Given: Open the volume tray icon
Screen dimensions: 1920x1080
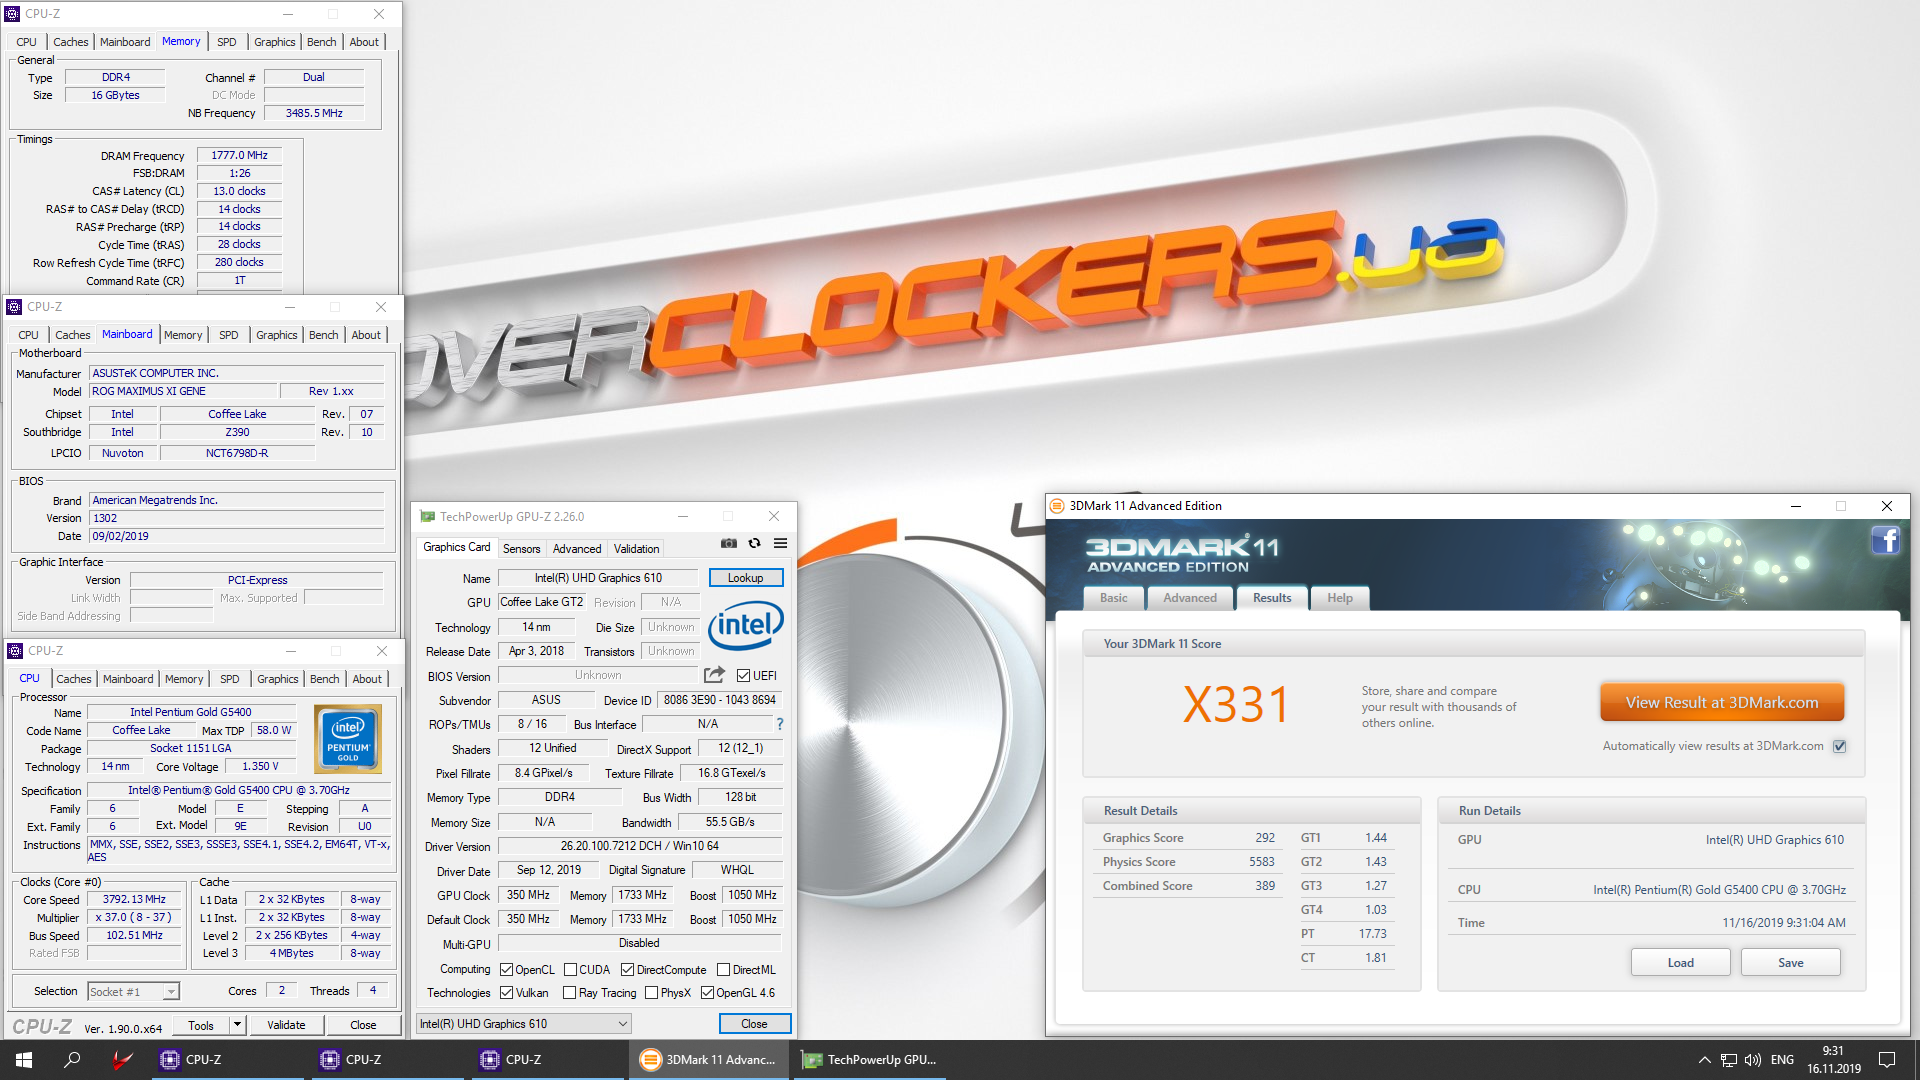Looking at the screenshot, I should [1753, 1060].
